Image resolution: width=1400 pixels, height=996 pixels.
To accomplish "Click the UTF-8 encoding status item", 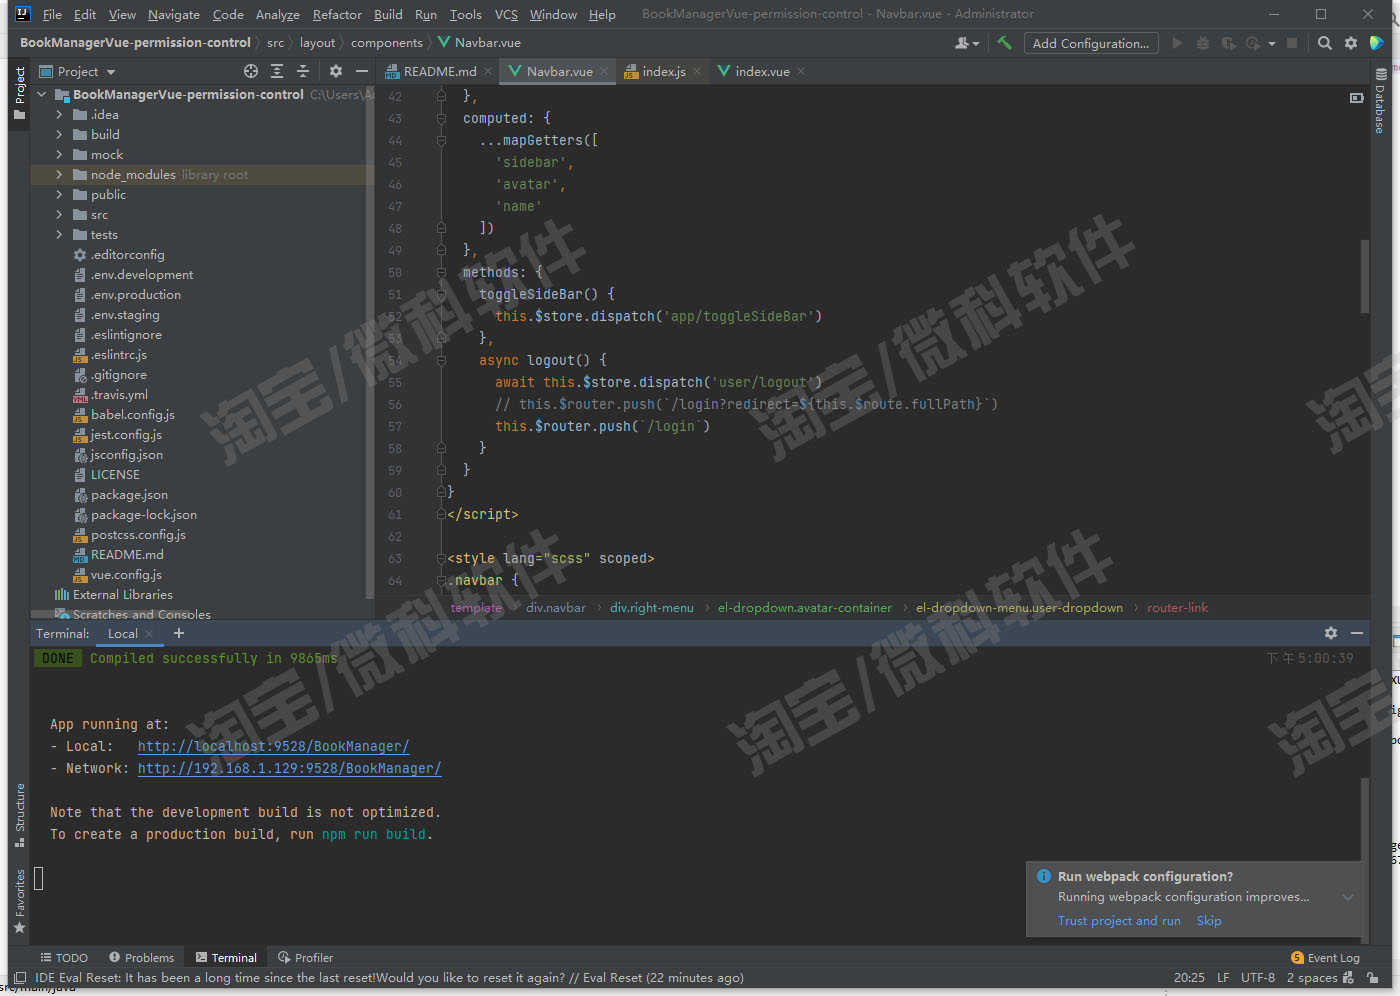I will [x=1257, y=977].
